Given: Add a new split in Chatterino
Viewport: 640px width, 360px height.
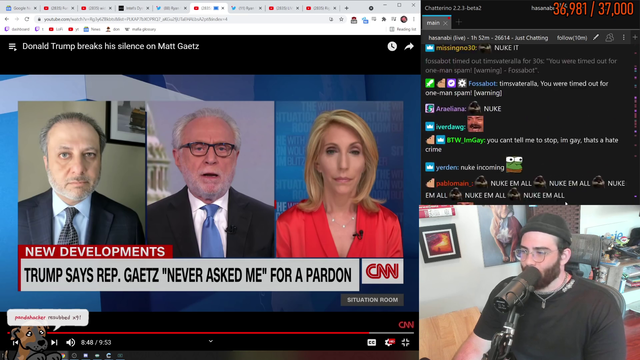Looking at the screenshot, I should coord(635,38).
